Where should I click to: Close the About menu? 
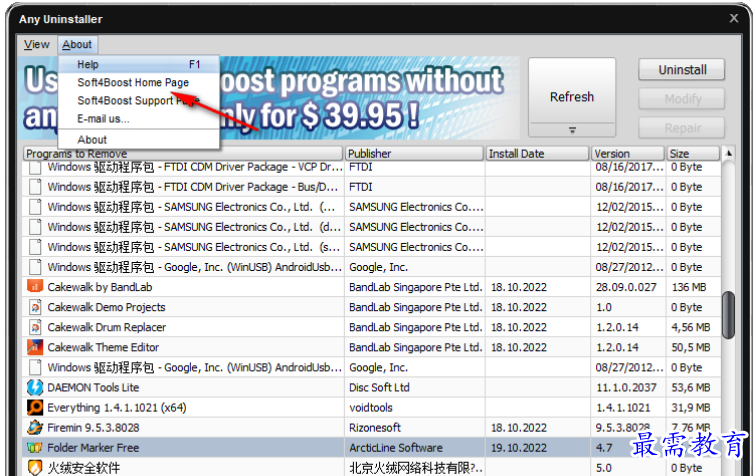(77, 45)
